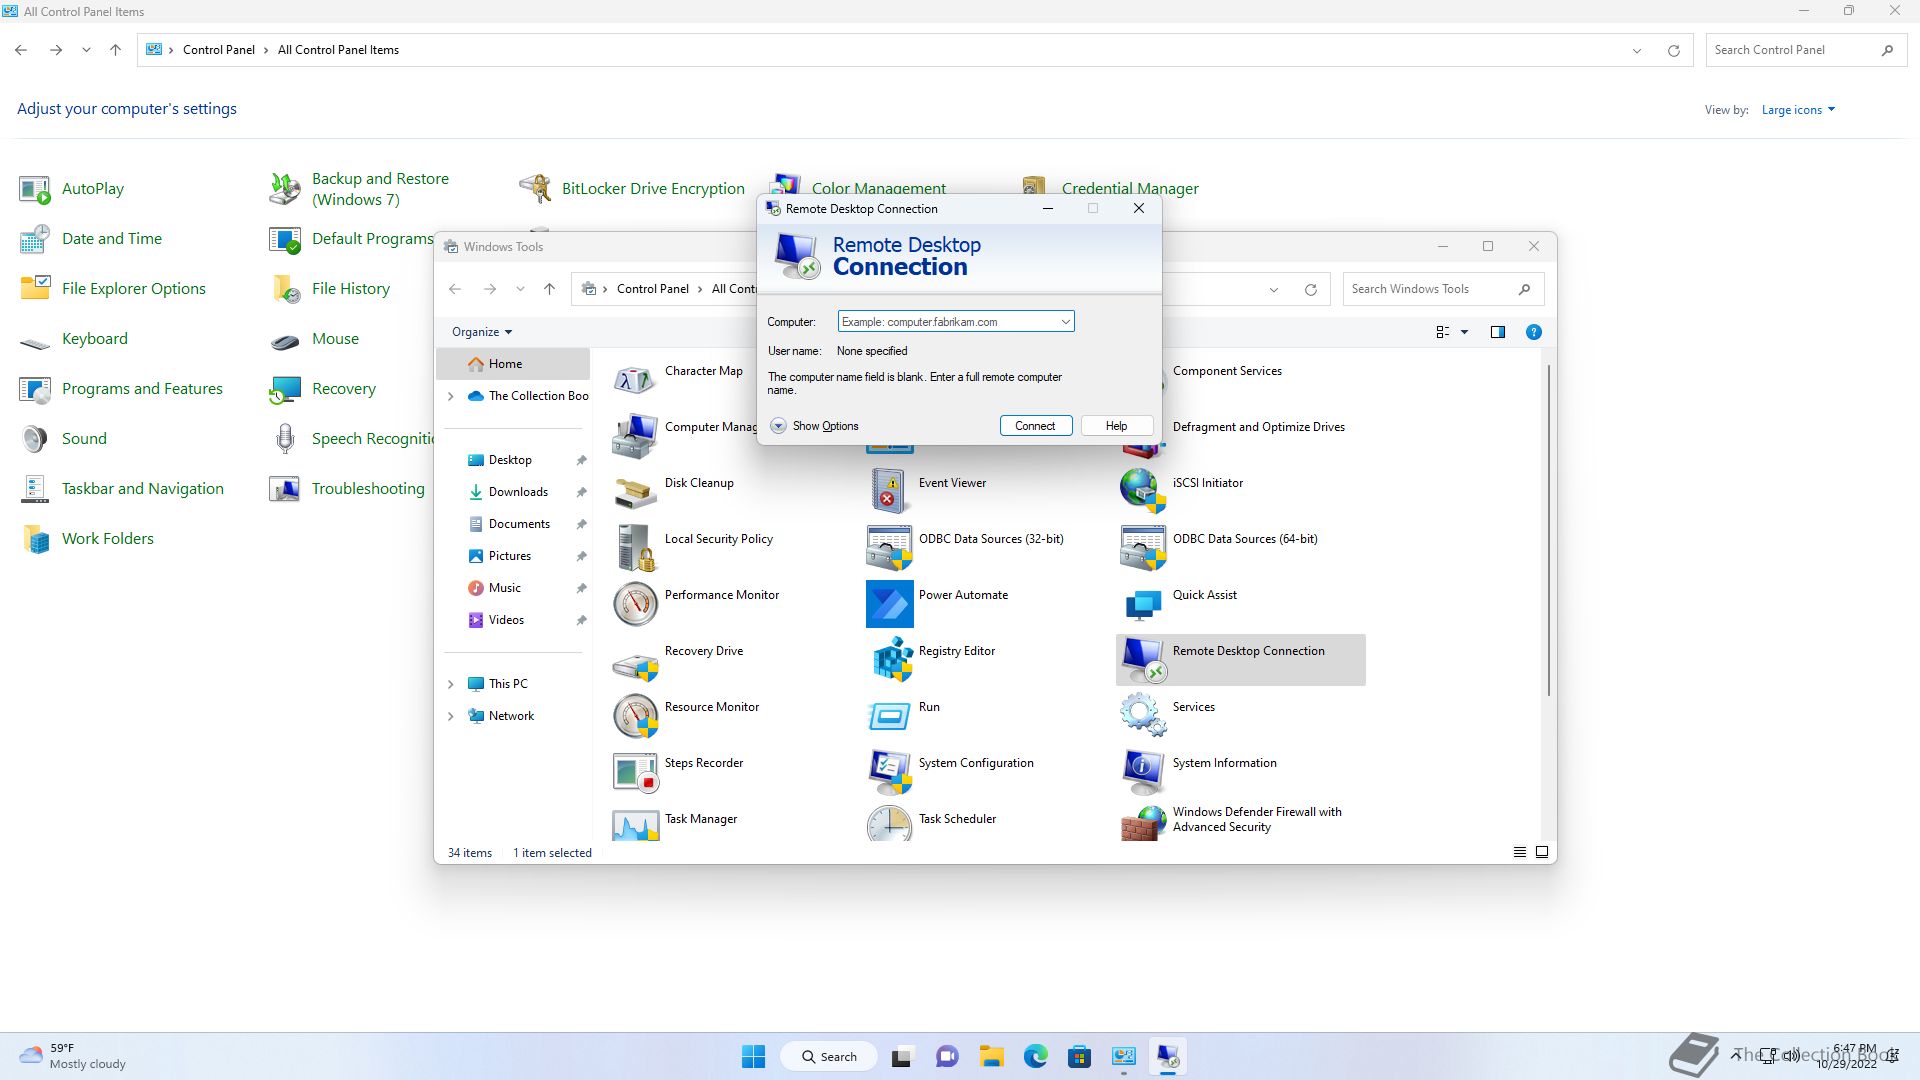Viewport: 1920px width, 1080px height.
Task: Click Help in Remote Desktop dialog
Action: click(1116, 426)
